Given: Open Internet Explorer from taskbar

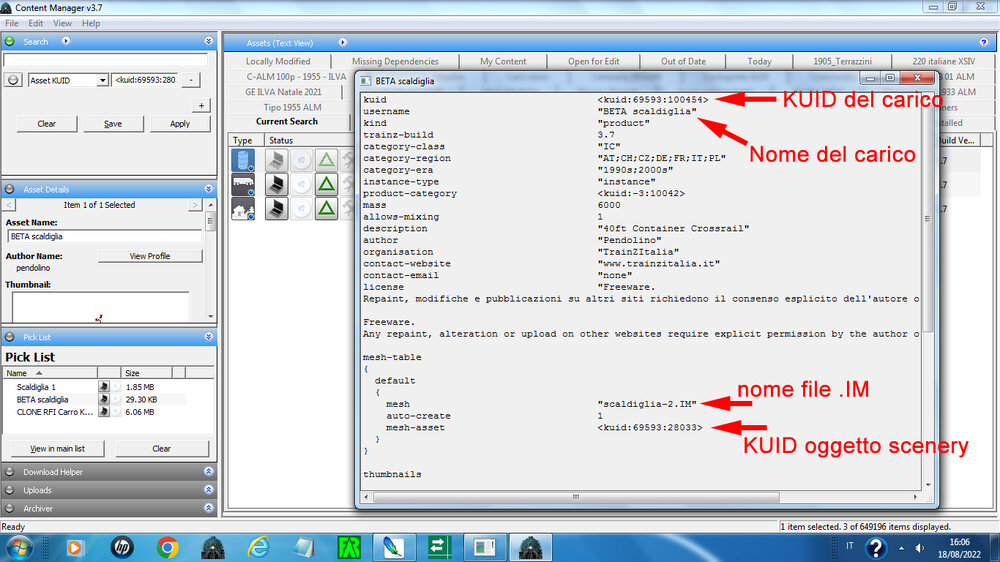Looking at the screenshot, I should 258,547.
